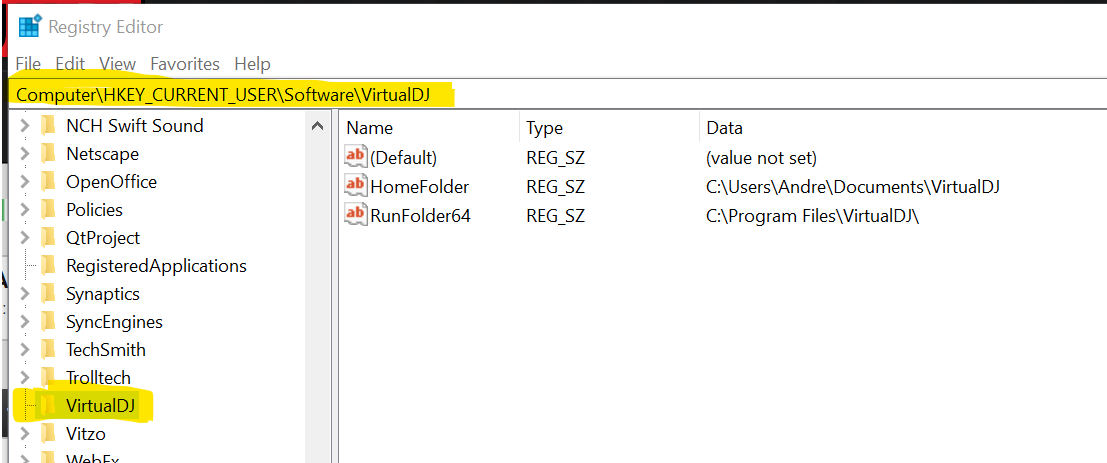Open the Edit menu
Image resolution: width=1107 pixels, height=463 pixels.
coord(70,64)
